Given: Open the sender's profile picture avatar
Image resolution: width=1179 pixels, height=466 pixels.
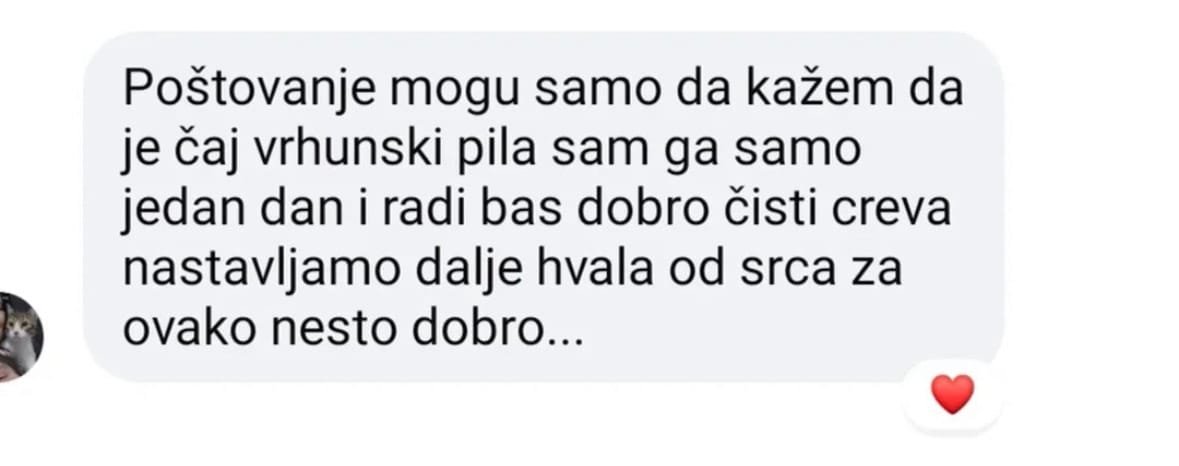Looking at the screenshot, I should coord(20,337).
